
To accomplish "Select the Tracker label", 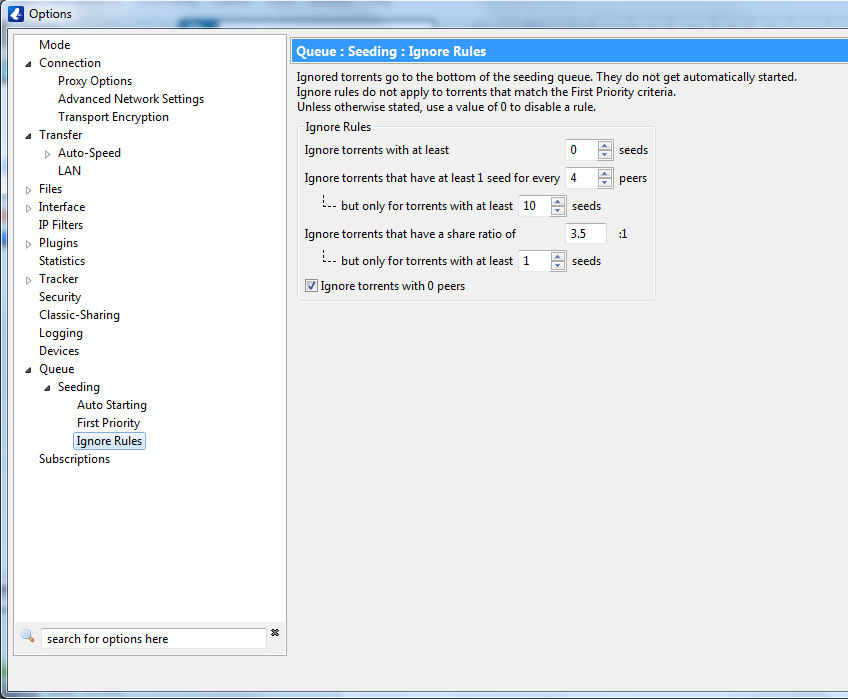I will (58, 279).
